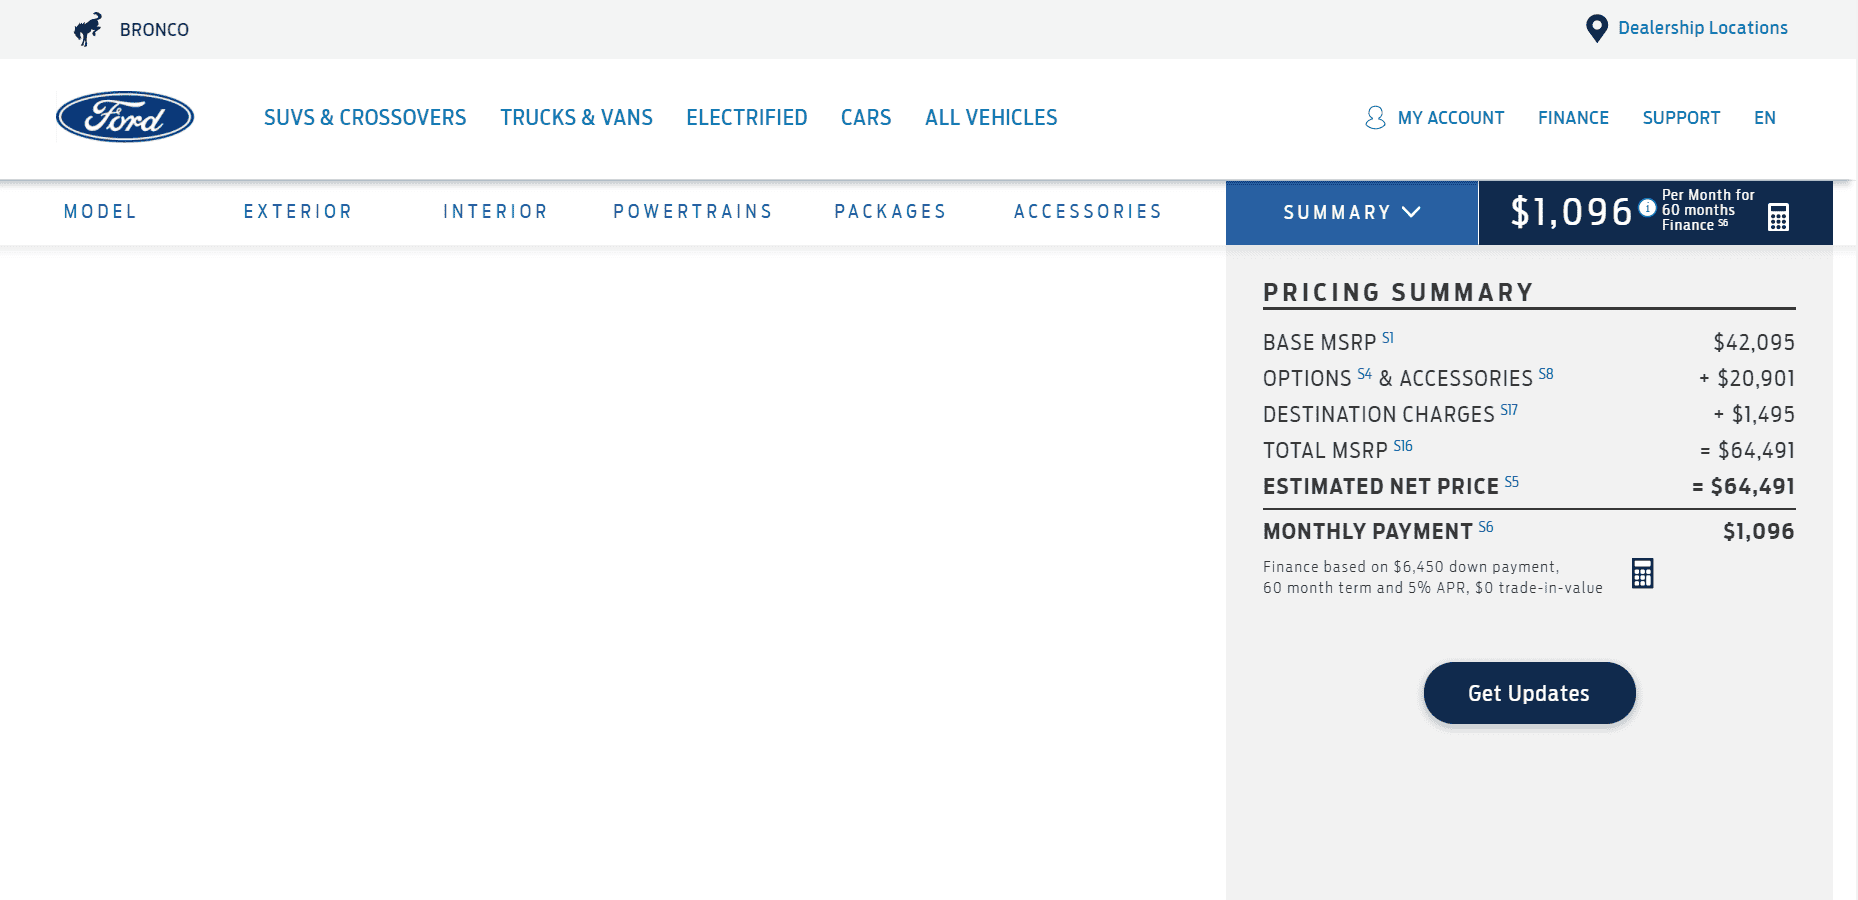The width and height of the screenshot is (1858, 900).
Task: Open the payment calculator beside finance details
Action: (x=1642, y=573)
